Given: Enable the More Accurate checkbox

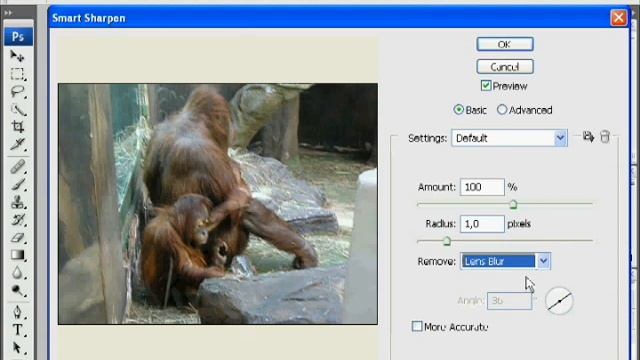Looking at the screenshot, I should 417,326.
